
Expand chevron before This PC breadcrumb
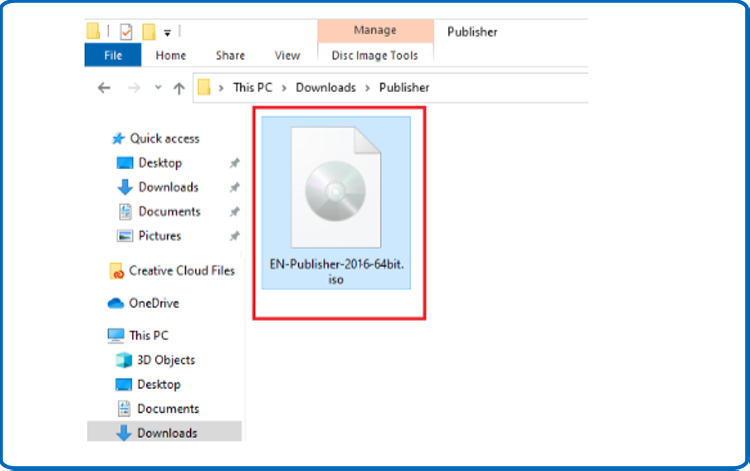point(221,88)
